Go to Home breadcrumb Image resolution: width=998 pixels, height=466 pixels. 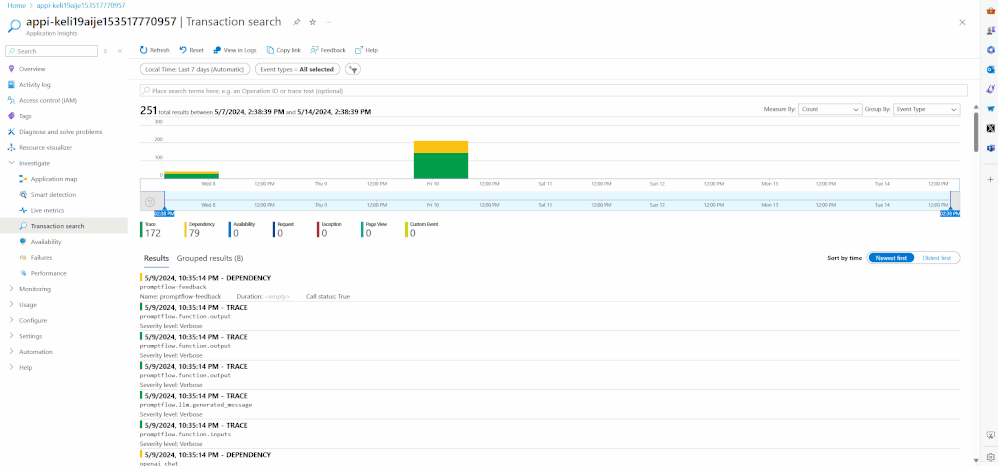16,5
